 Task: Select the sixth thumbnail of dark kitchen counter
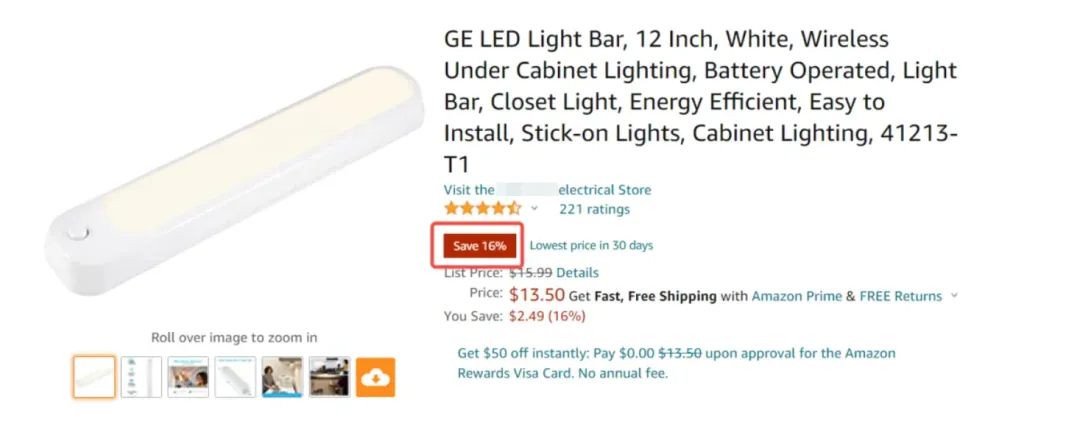(329, 377)
